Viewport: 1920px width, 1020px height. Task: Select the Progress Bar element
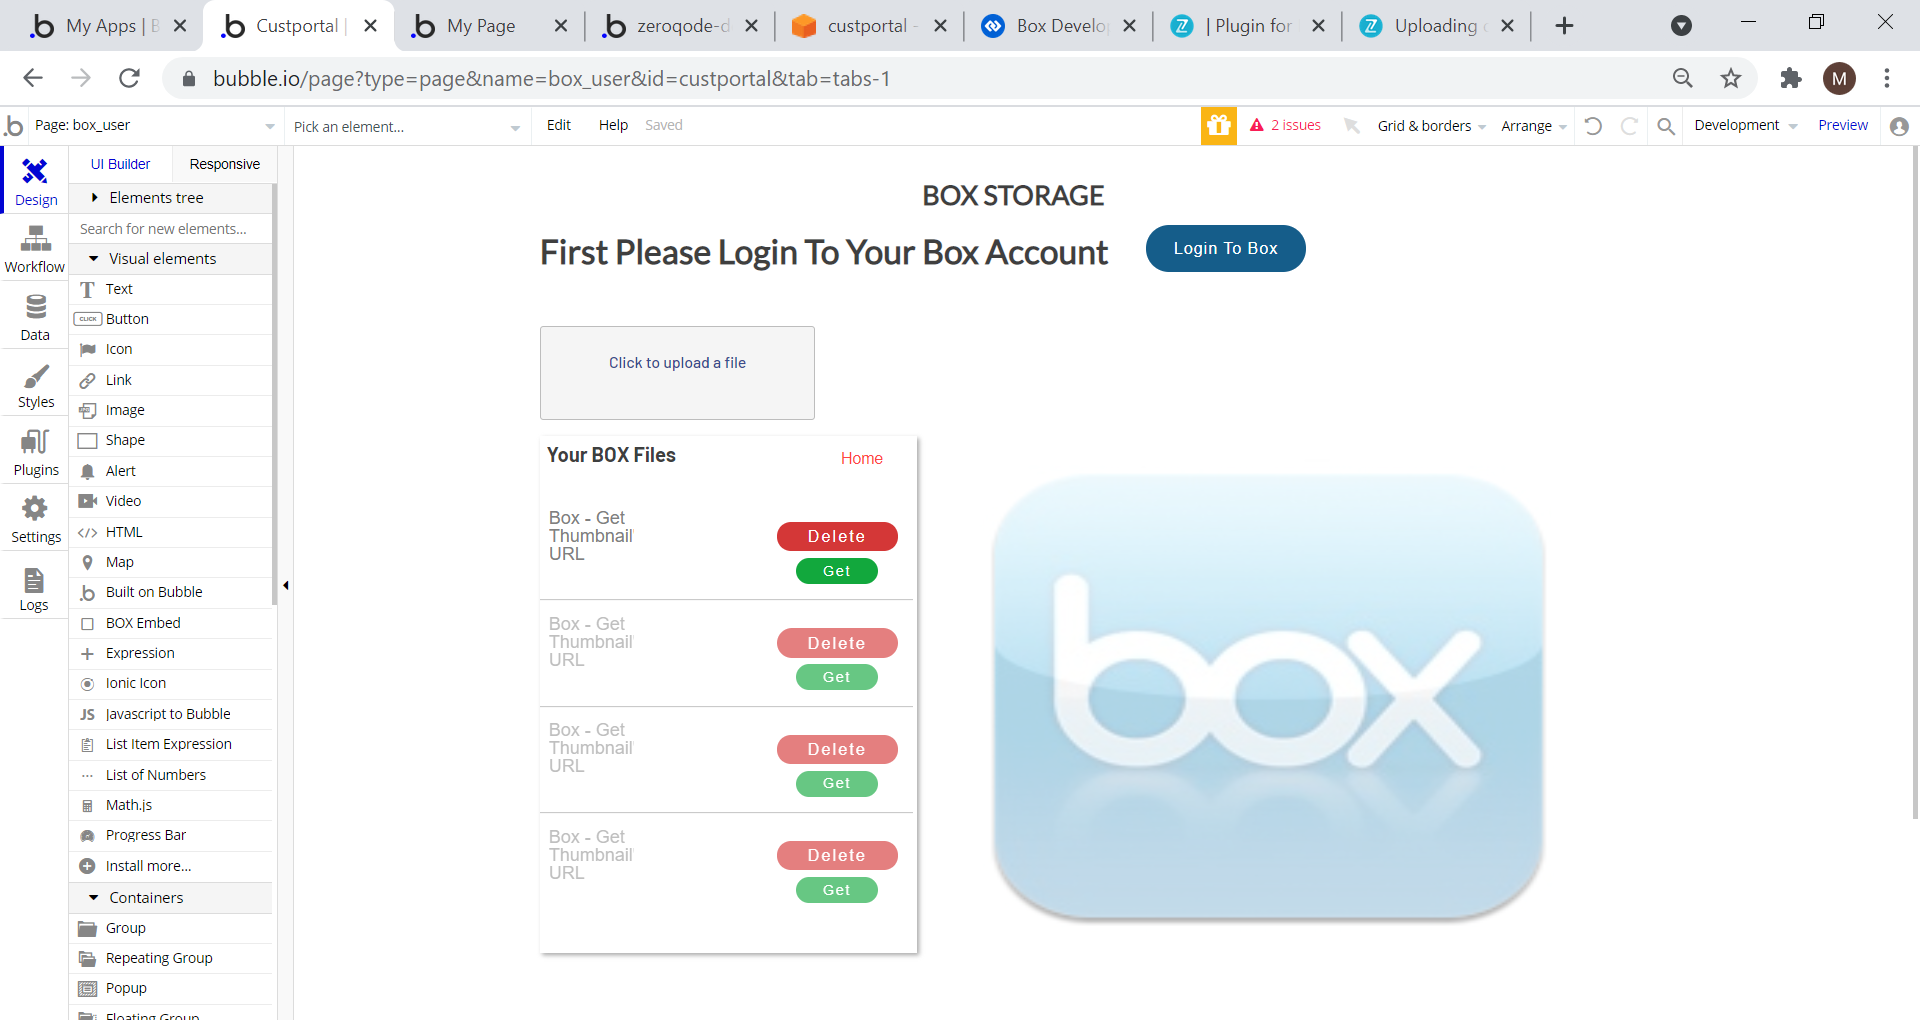tap(170, 835)
